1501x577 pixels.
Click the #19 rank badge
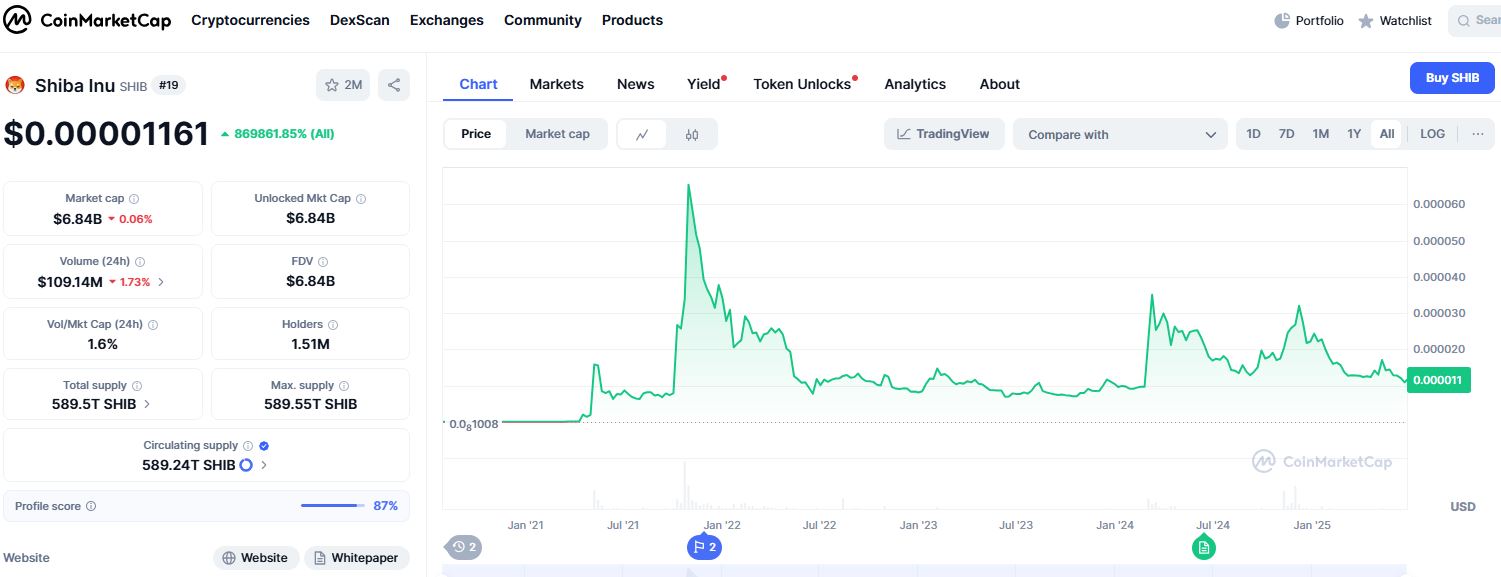pyautogui.click(x=168, y=85)
